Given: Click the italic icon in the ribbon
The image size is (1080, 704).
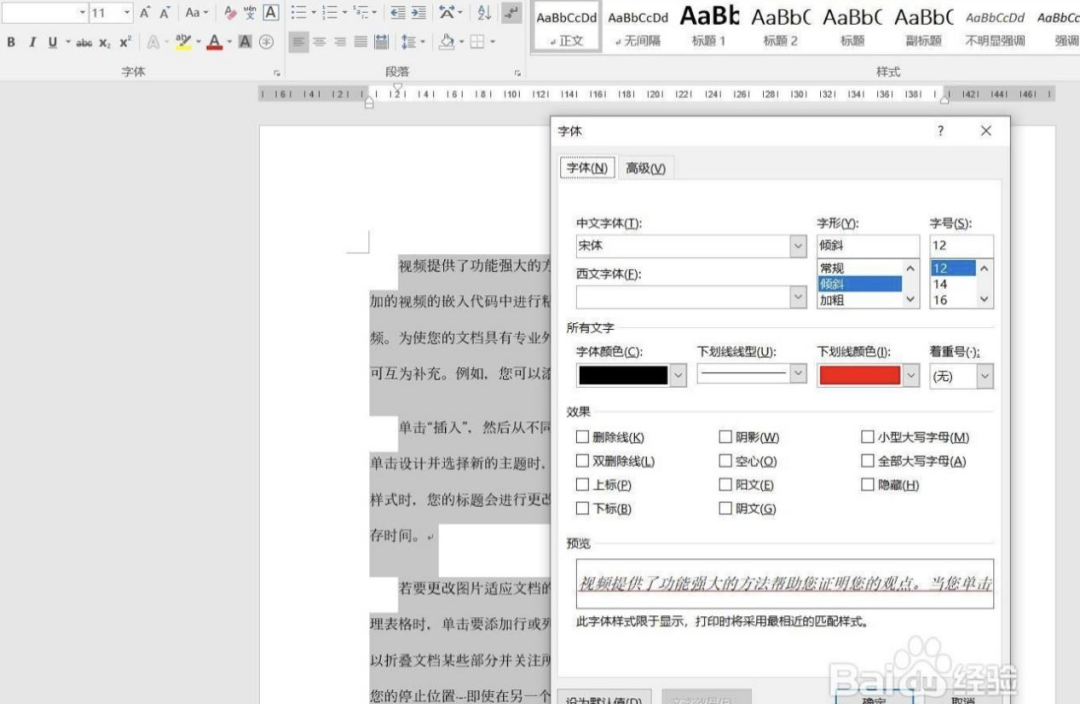Looking at the screenshot, I should (32, 42).
